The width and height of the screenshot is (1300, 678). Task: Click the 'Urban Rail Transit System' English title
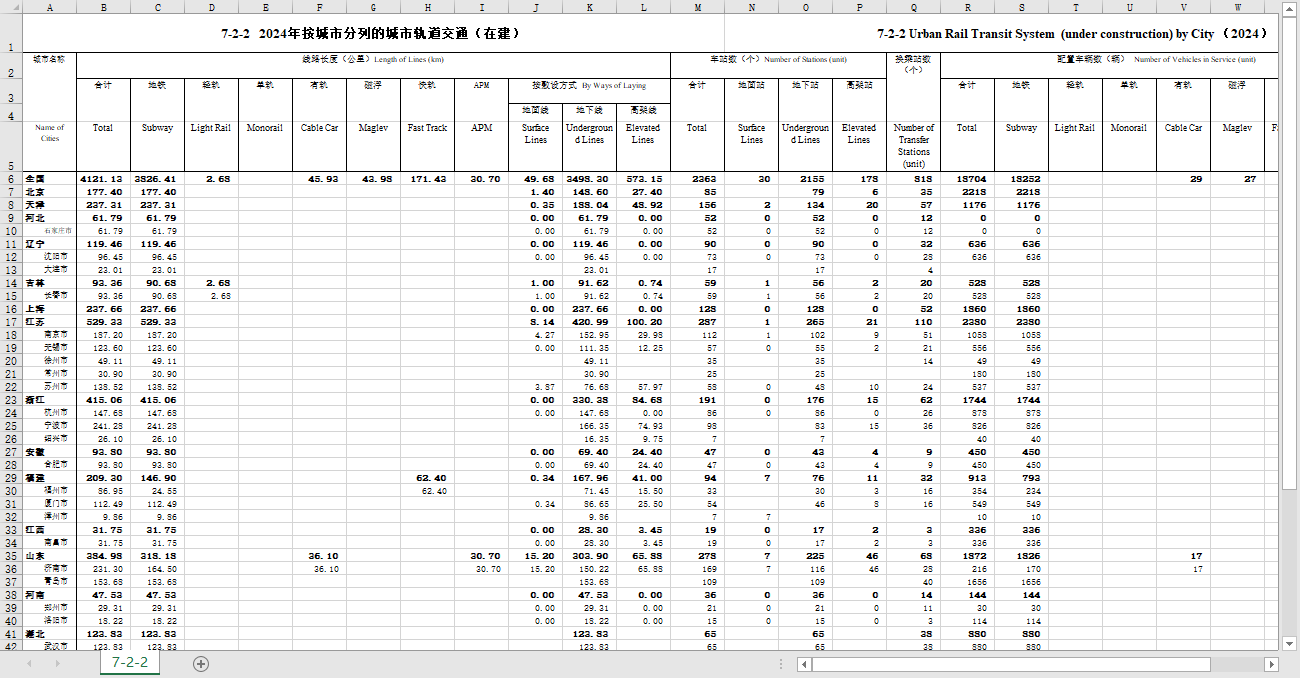(1074, 33)
